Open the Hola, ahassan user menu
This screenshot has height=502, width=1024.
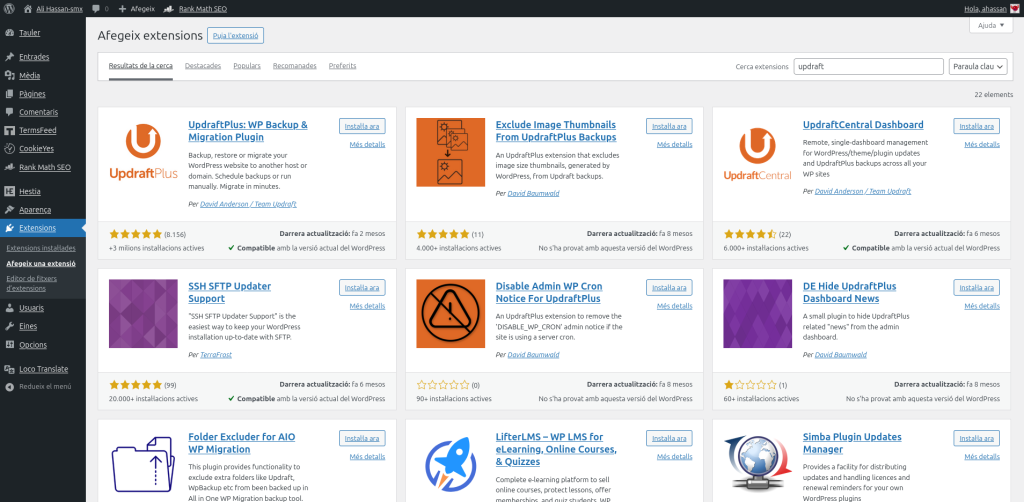985,8
